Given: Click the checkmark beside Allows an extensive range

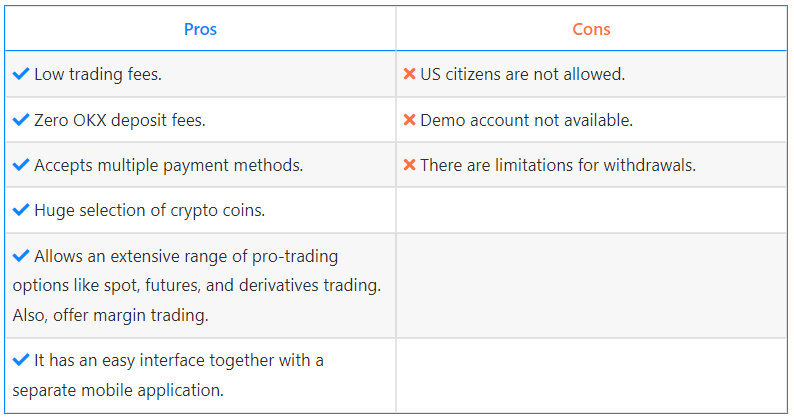Looking at the screenshot, I should (x=21, y=256).
